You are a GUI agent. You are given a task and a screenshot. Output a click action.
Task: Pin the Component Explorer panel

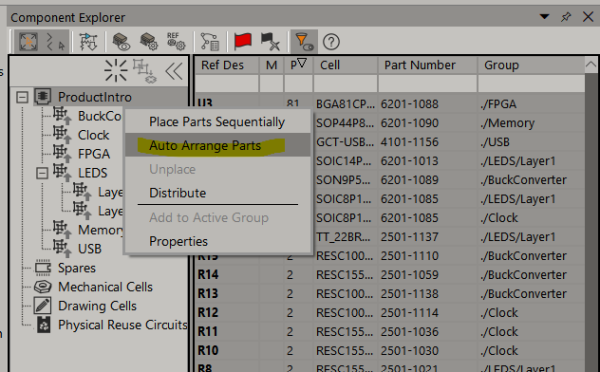pyautogui.click(x=566, y=17)
